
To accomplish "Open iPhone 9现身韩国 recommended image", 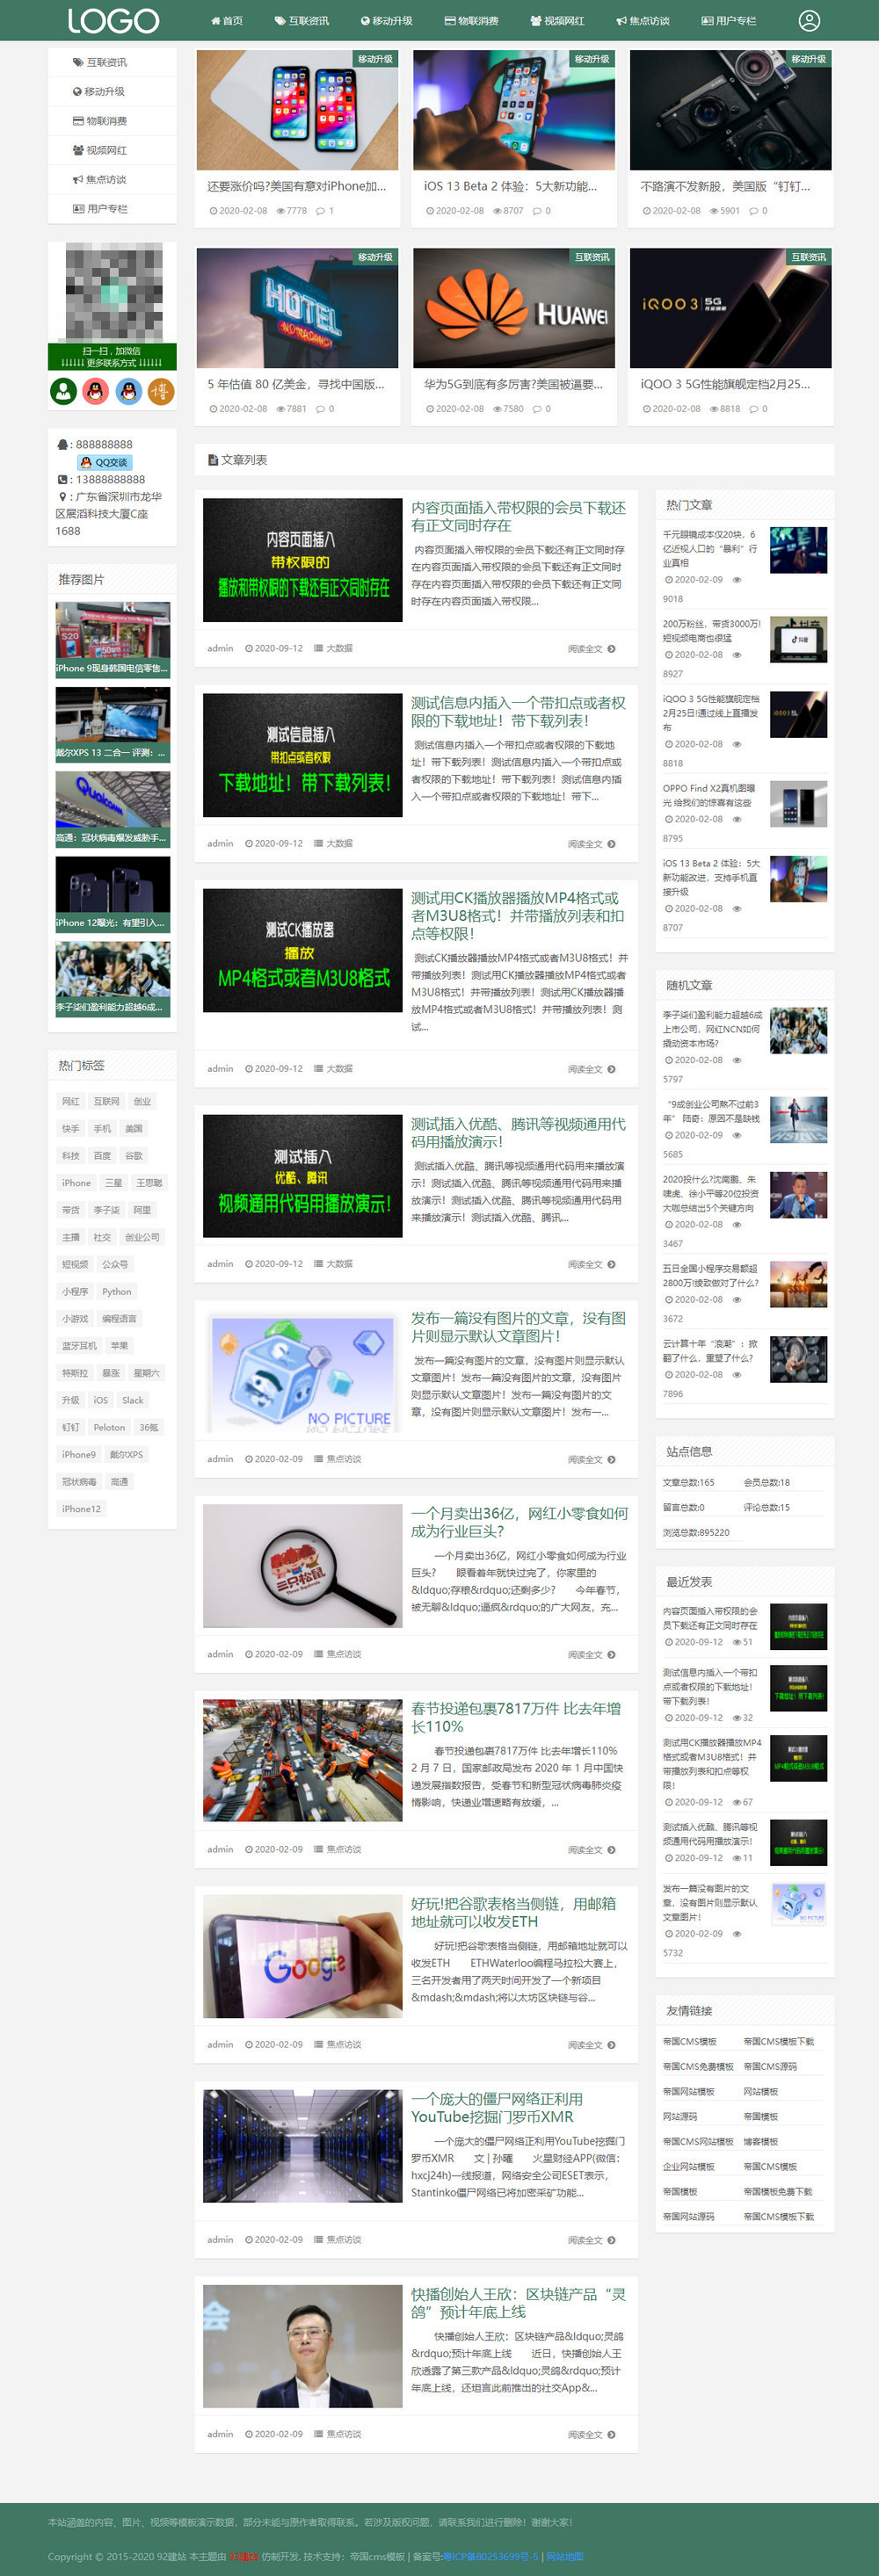I will 112,640.
